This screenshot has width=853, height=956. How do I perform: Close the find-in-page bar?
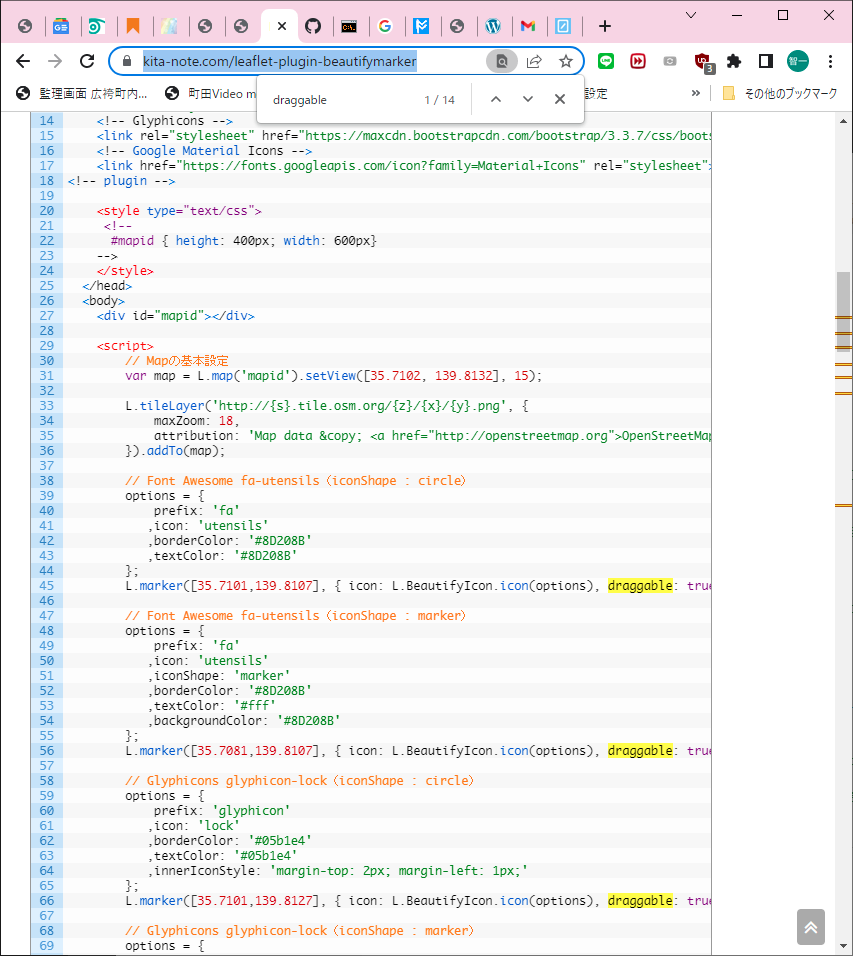tap(560, 99)
